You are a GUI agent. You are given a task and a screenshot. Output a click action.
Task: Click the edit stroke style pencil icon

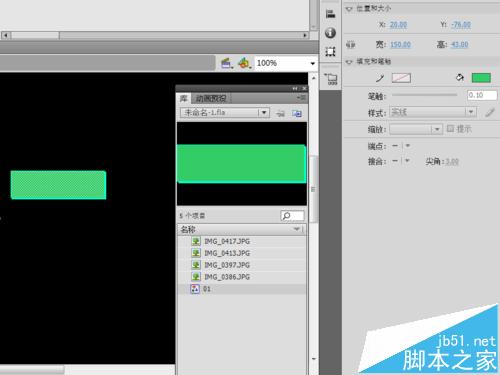(x=490, y=112)
